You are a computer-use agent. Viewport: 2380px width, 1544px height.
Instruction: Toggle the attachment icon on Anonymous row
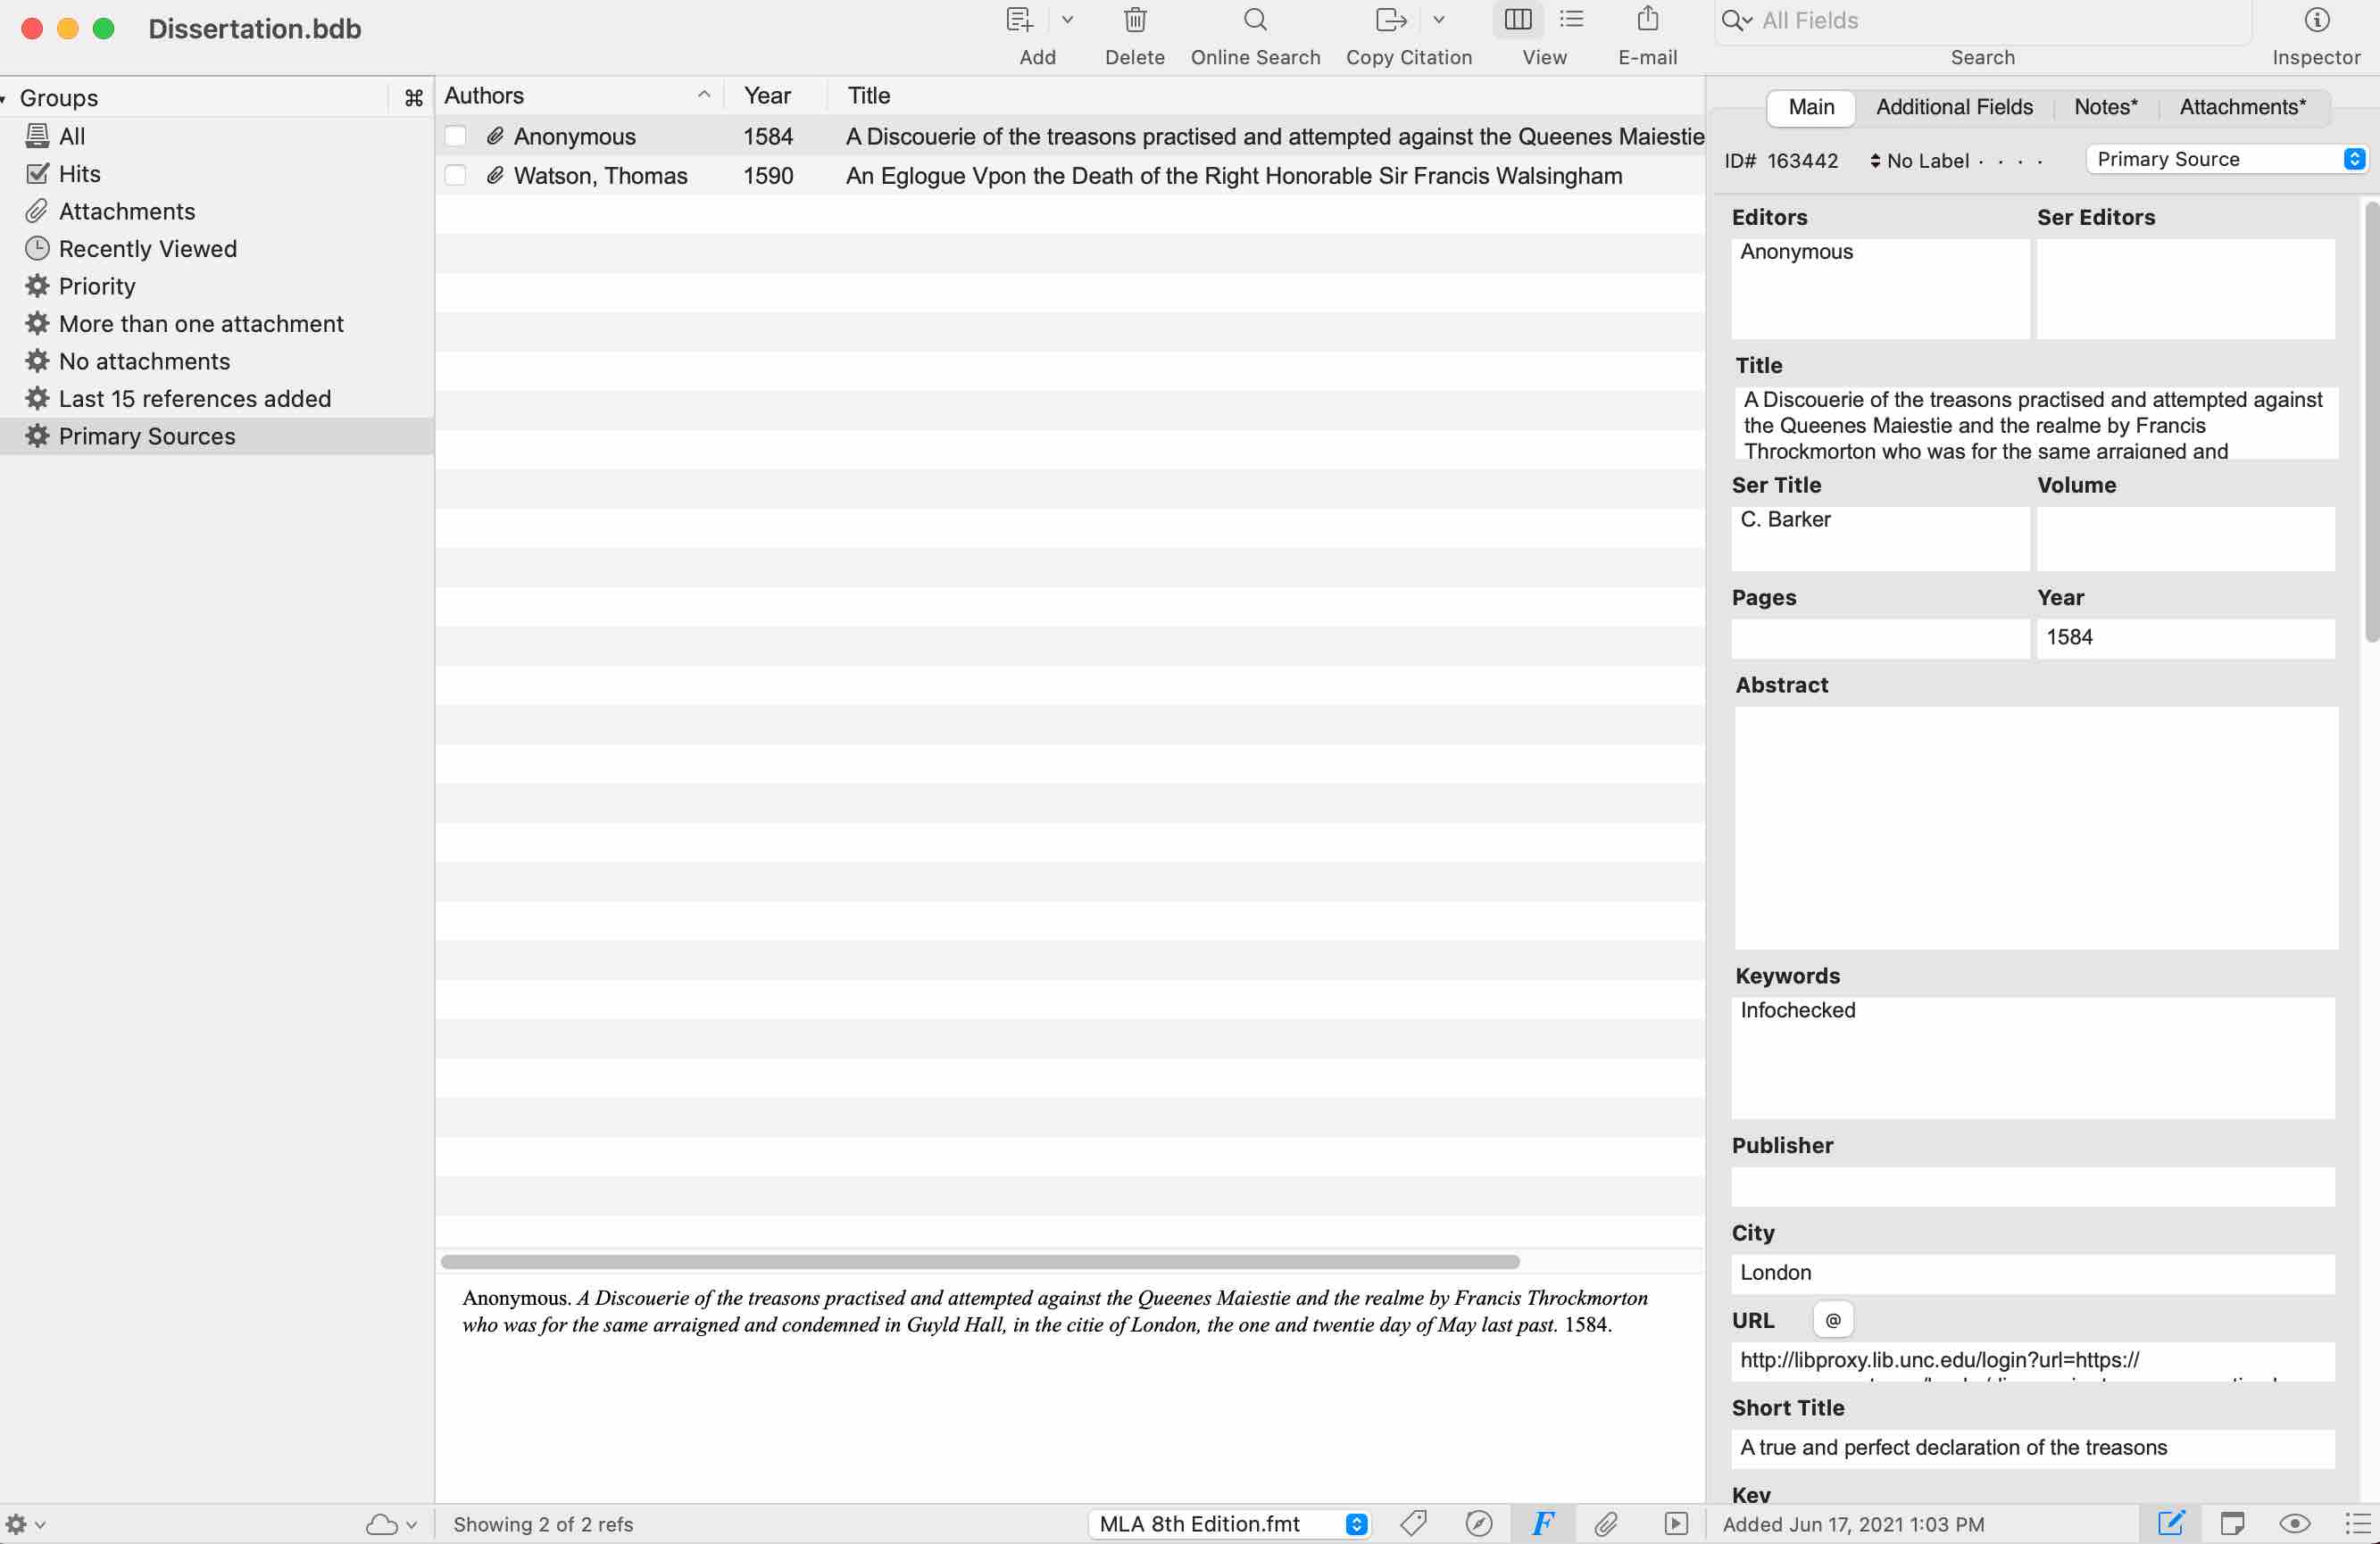pyautogui.click(x=493, y=136)
